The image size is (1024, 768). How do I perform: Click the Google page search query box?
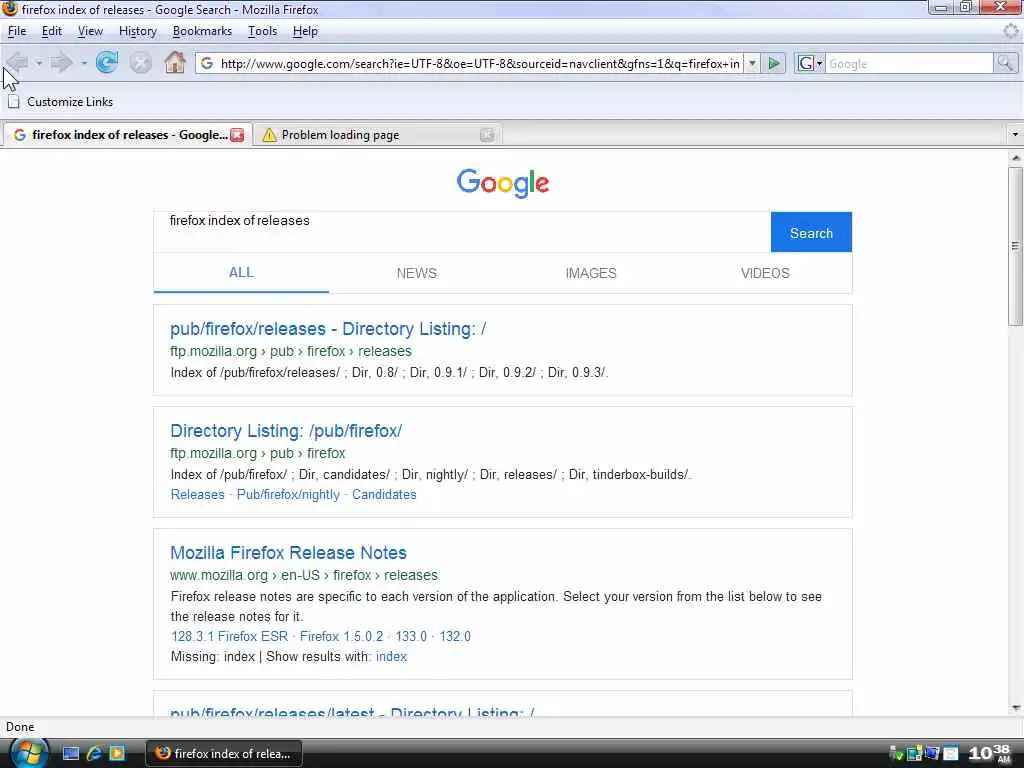pos(462,232)
